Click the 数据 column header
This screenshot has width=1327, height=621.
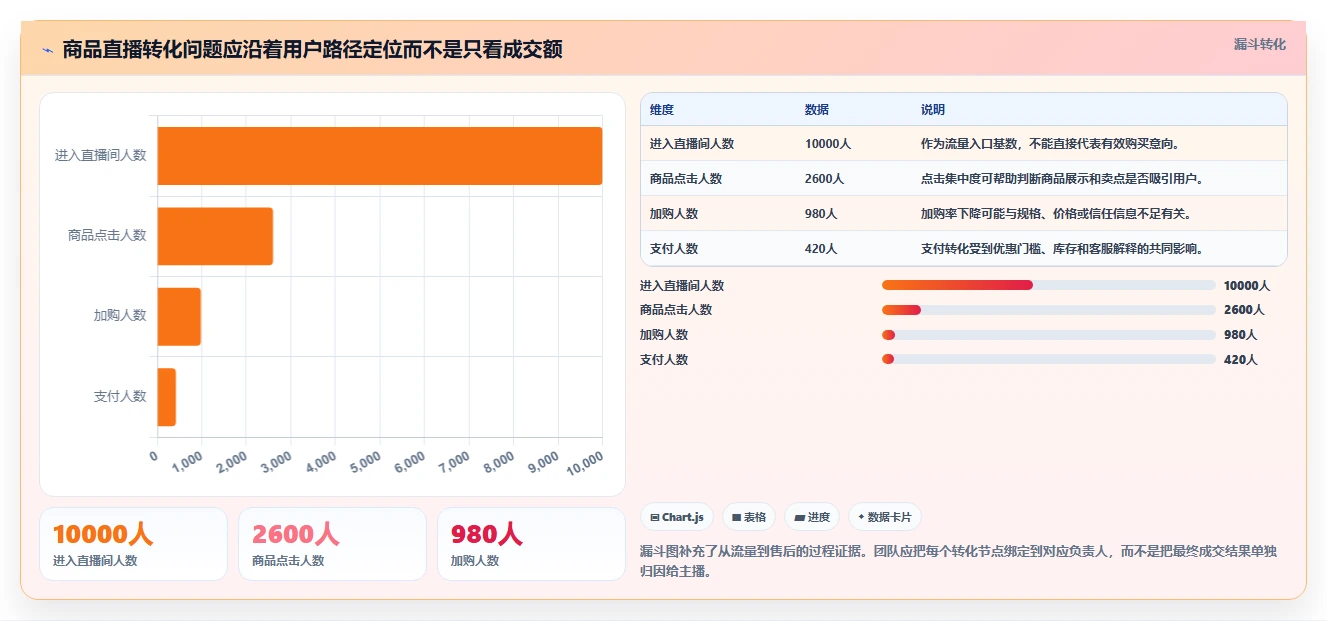[817, 110]
